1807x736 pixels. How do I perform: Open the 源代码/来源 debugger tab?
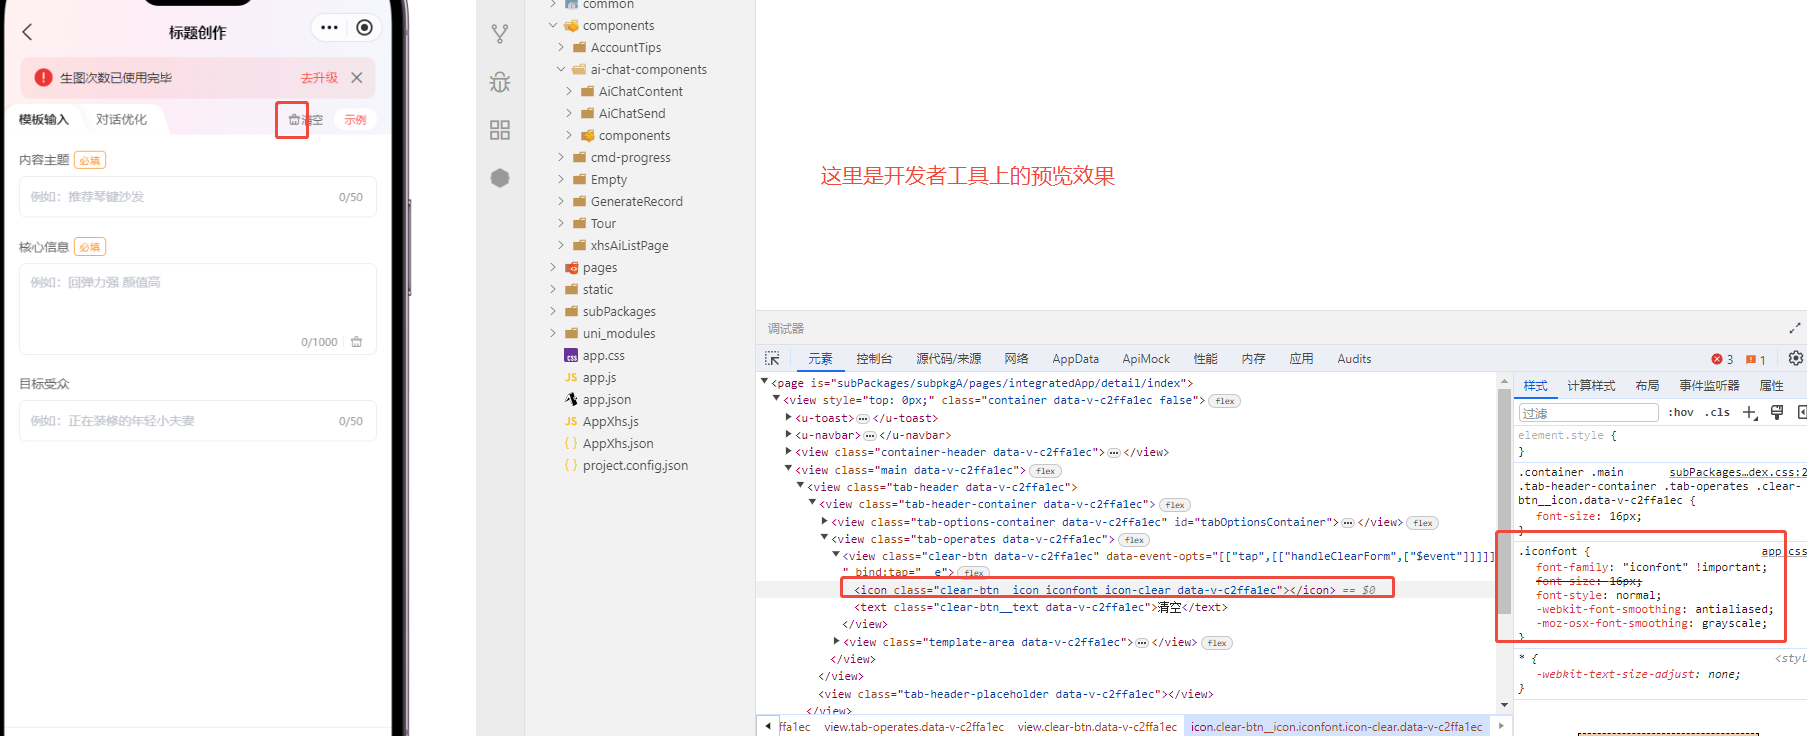coord(948,359)
